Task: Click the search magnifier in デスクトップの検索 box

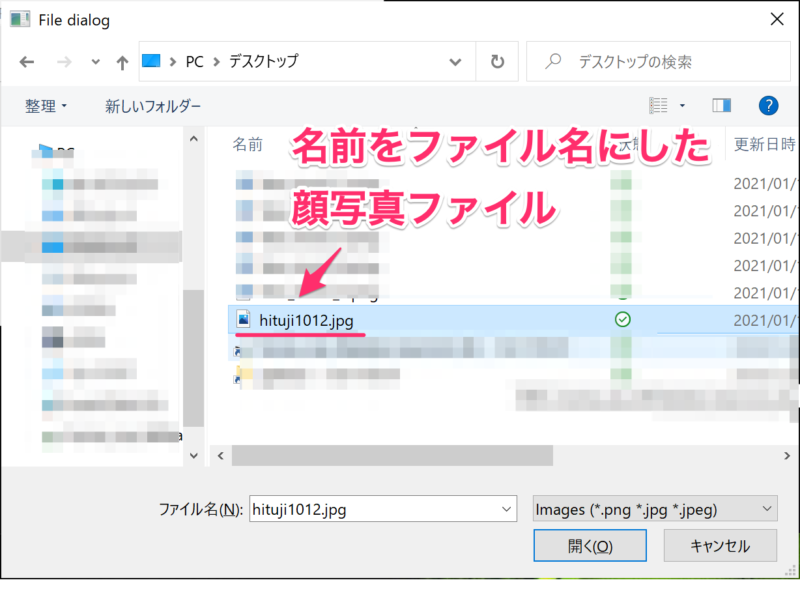Action: (x=552, y=61)
